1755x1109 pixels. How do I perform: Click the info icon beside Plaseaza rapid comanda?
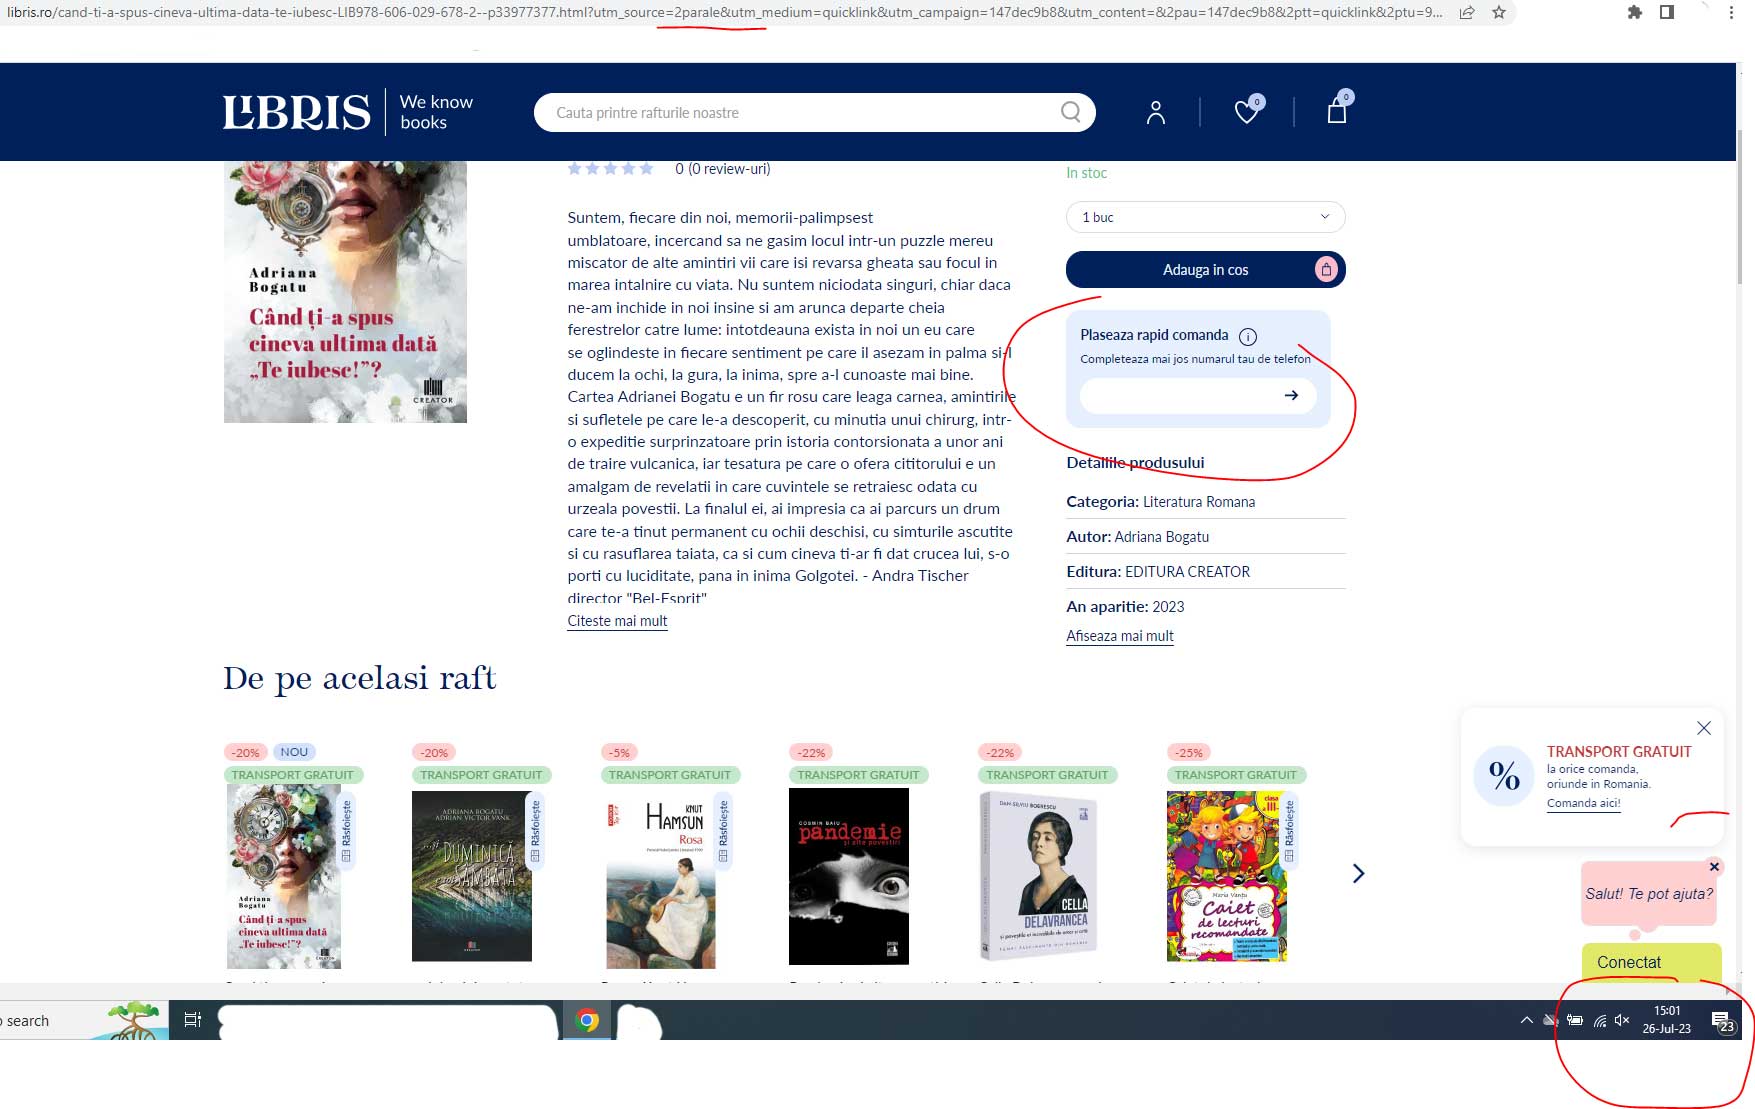tap(1248, 336)
